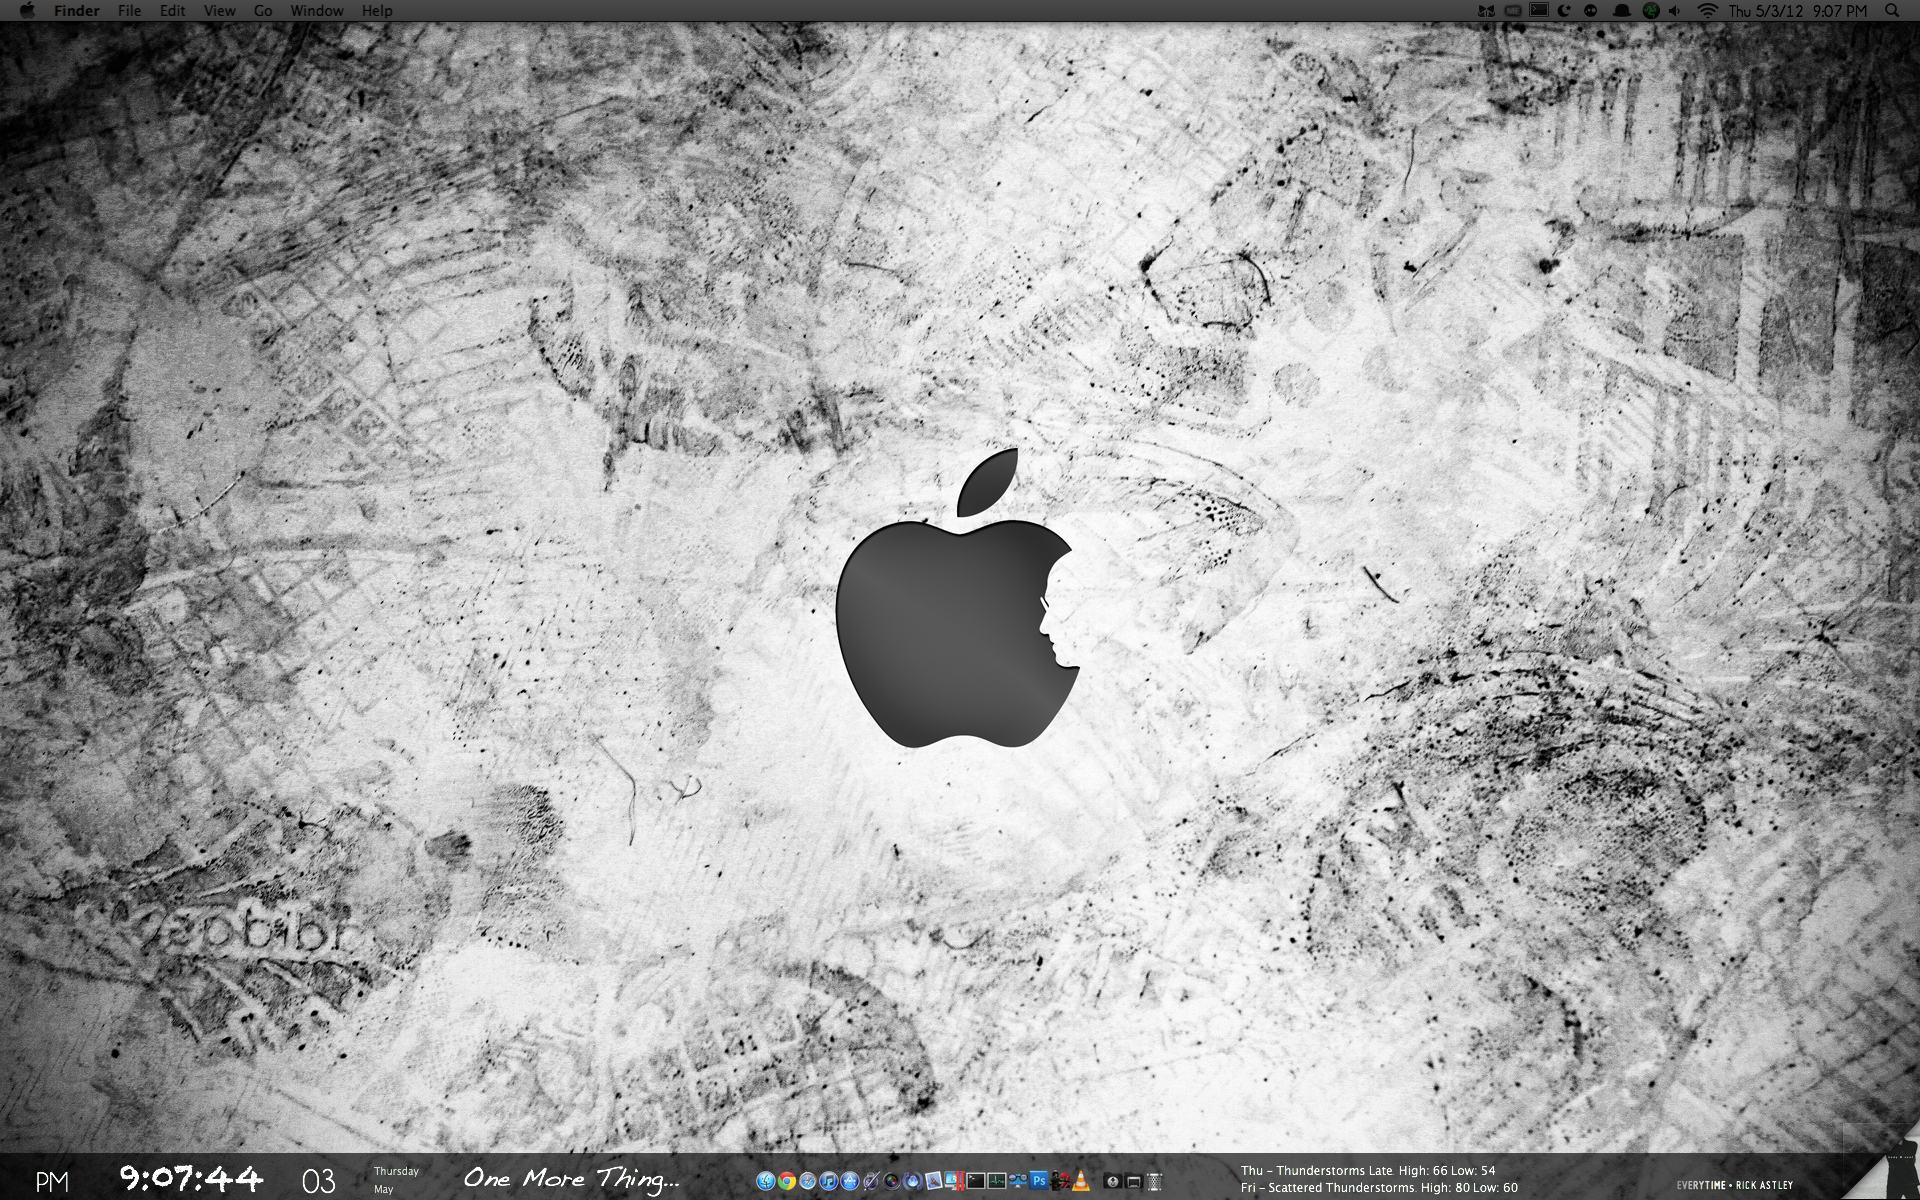This screenshot has width=1920, height=1200.
Task: Click the terminal-style menu bar icon
Action: [x=1539, y=10]
